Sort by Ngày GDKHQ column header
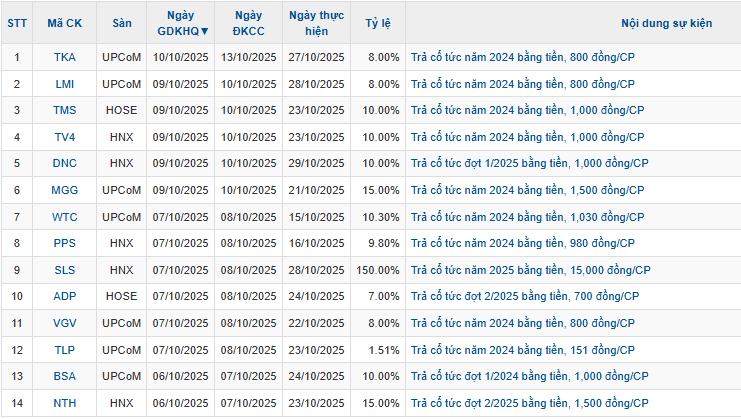The width and height of the screenshot is (741, 419). tap(183, 23)
